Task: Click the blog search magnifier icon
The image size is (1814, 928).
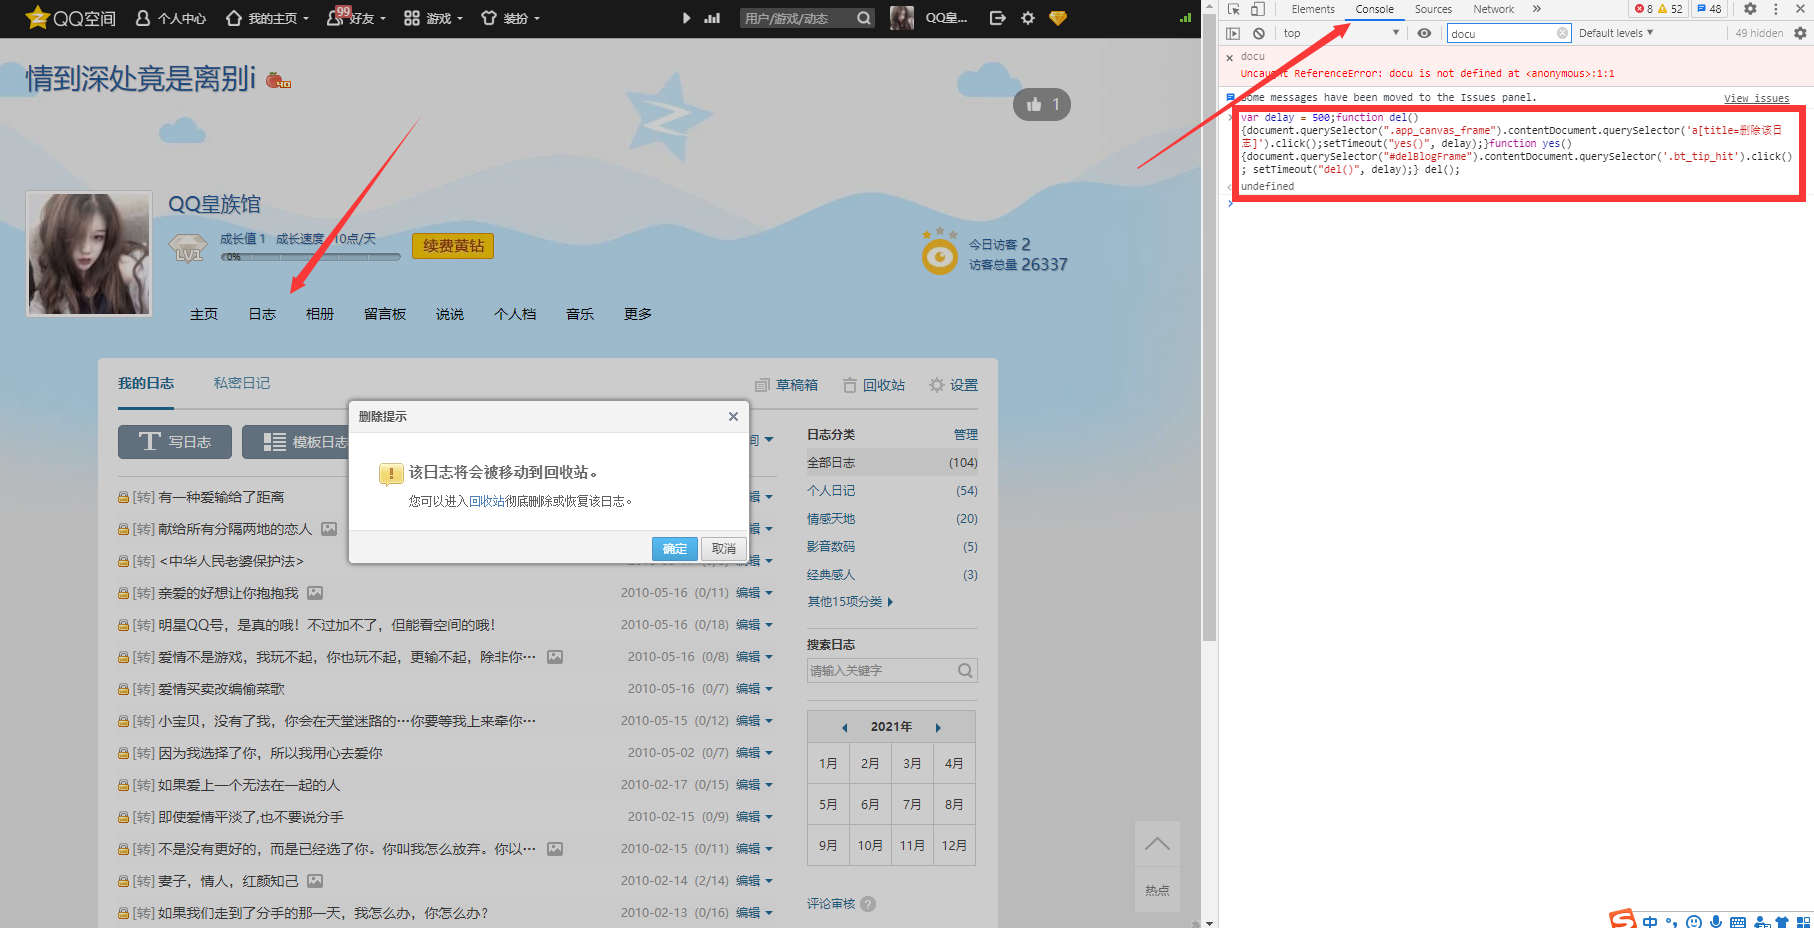Action: (965, 671)
